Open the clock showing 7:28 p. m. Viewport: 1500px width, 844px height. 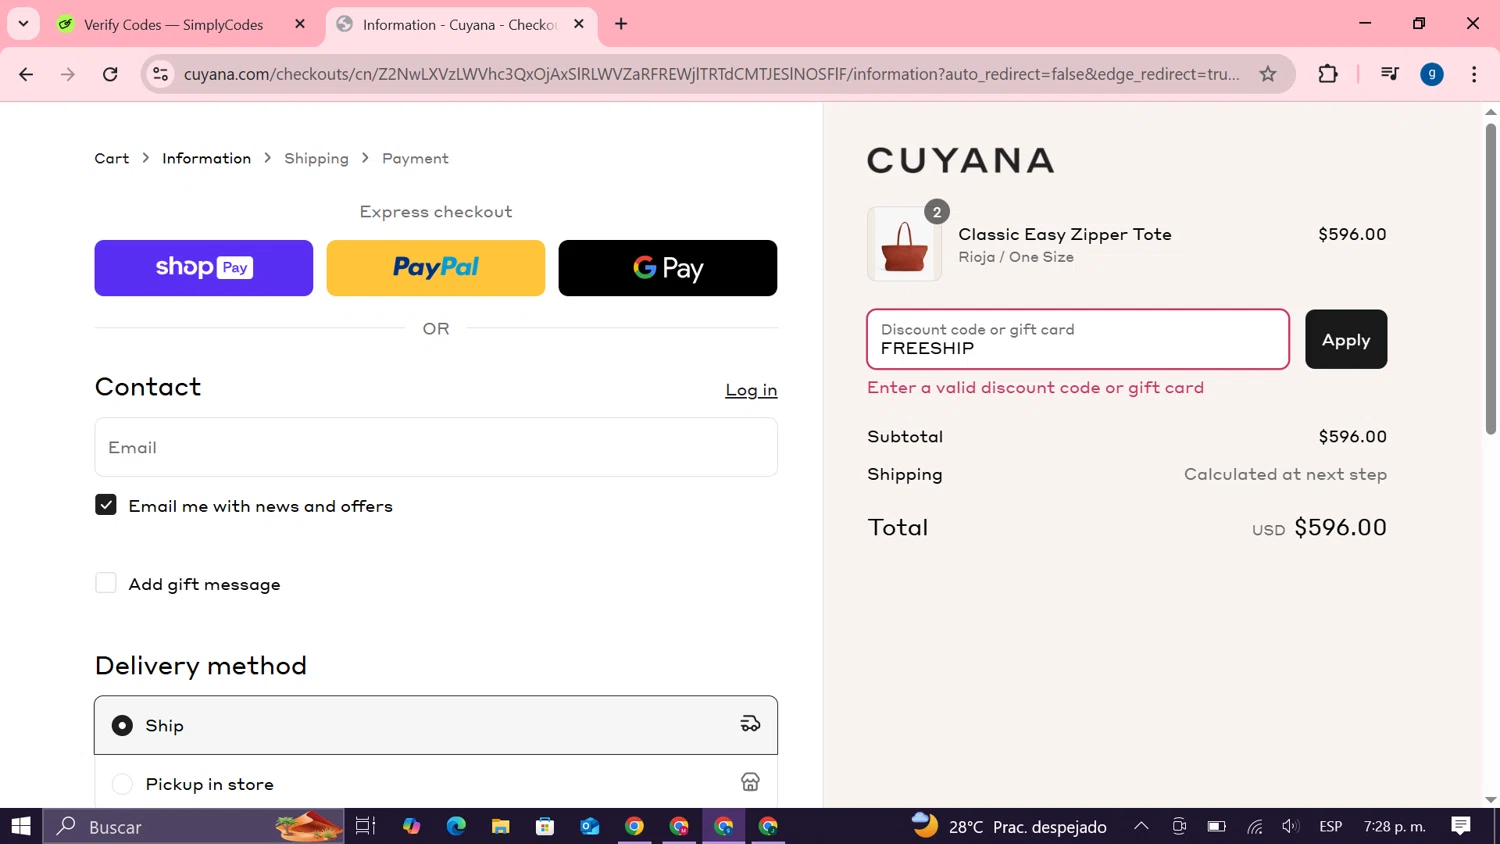tap(1395, 826)
